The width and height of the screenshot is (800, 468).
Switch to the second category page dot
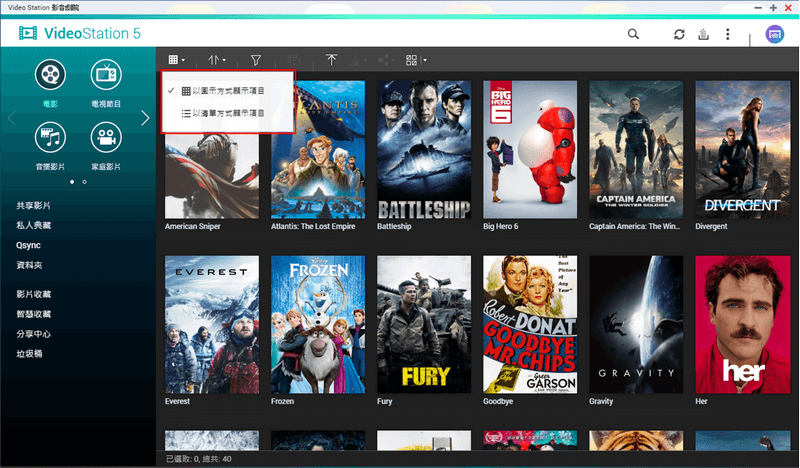(x=84, y=182)
